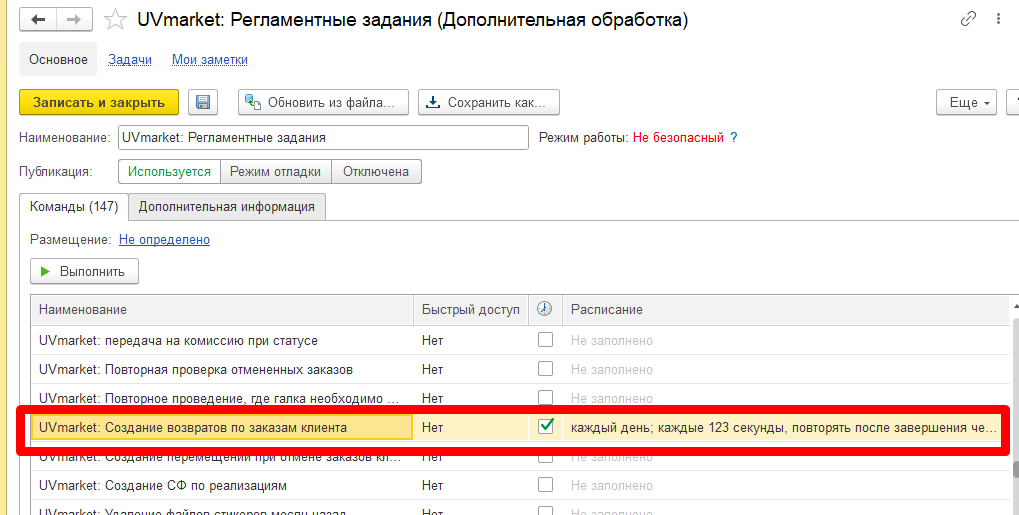1019x515 pixels.
Task: Click the scrollbar up arrow of the table
Action: (x=1015, y=306)
